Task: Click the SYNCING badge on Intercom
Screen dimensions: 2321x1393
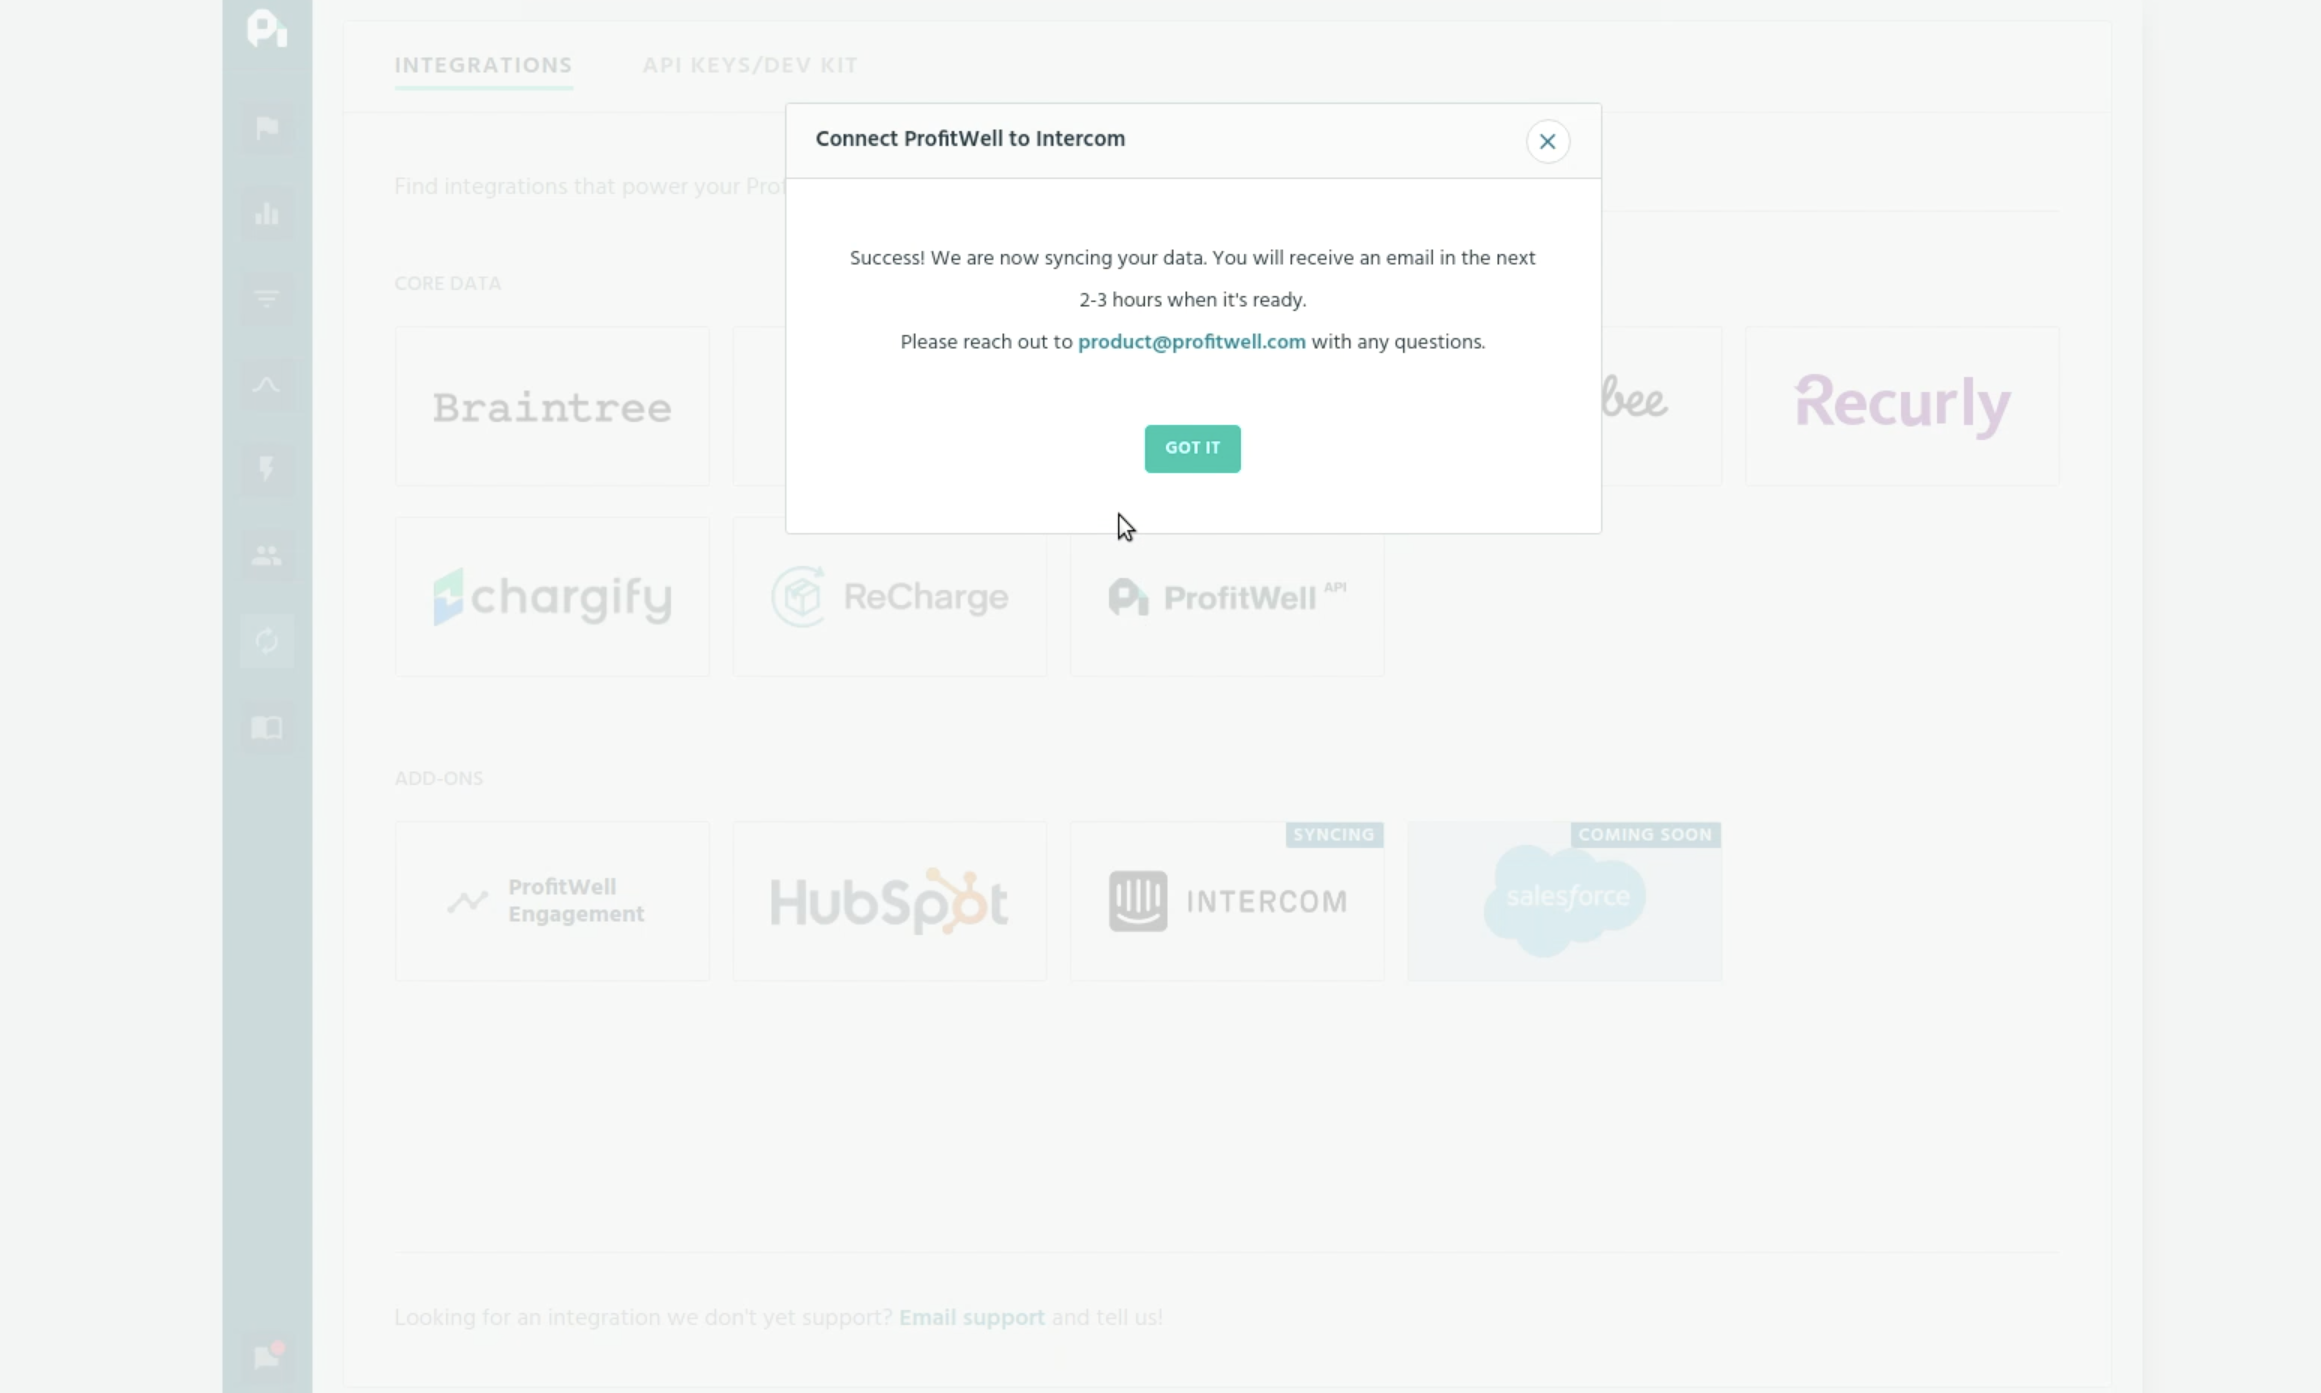Action: [x=1334, y=835]
